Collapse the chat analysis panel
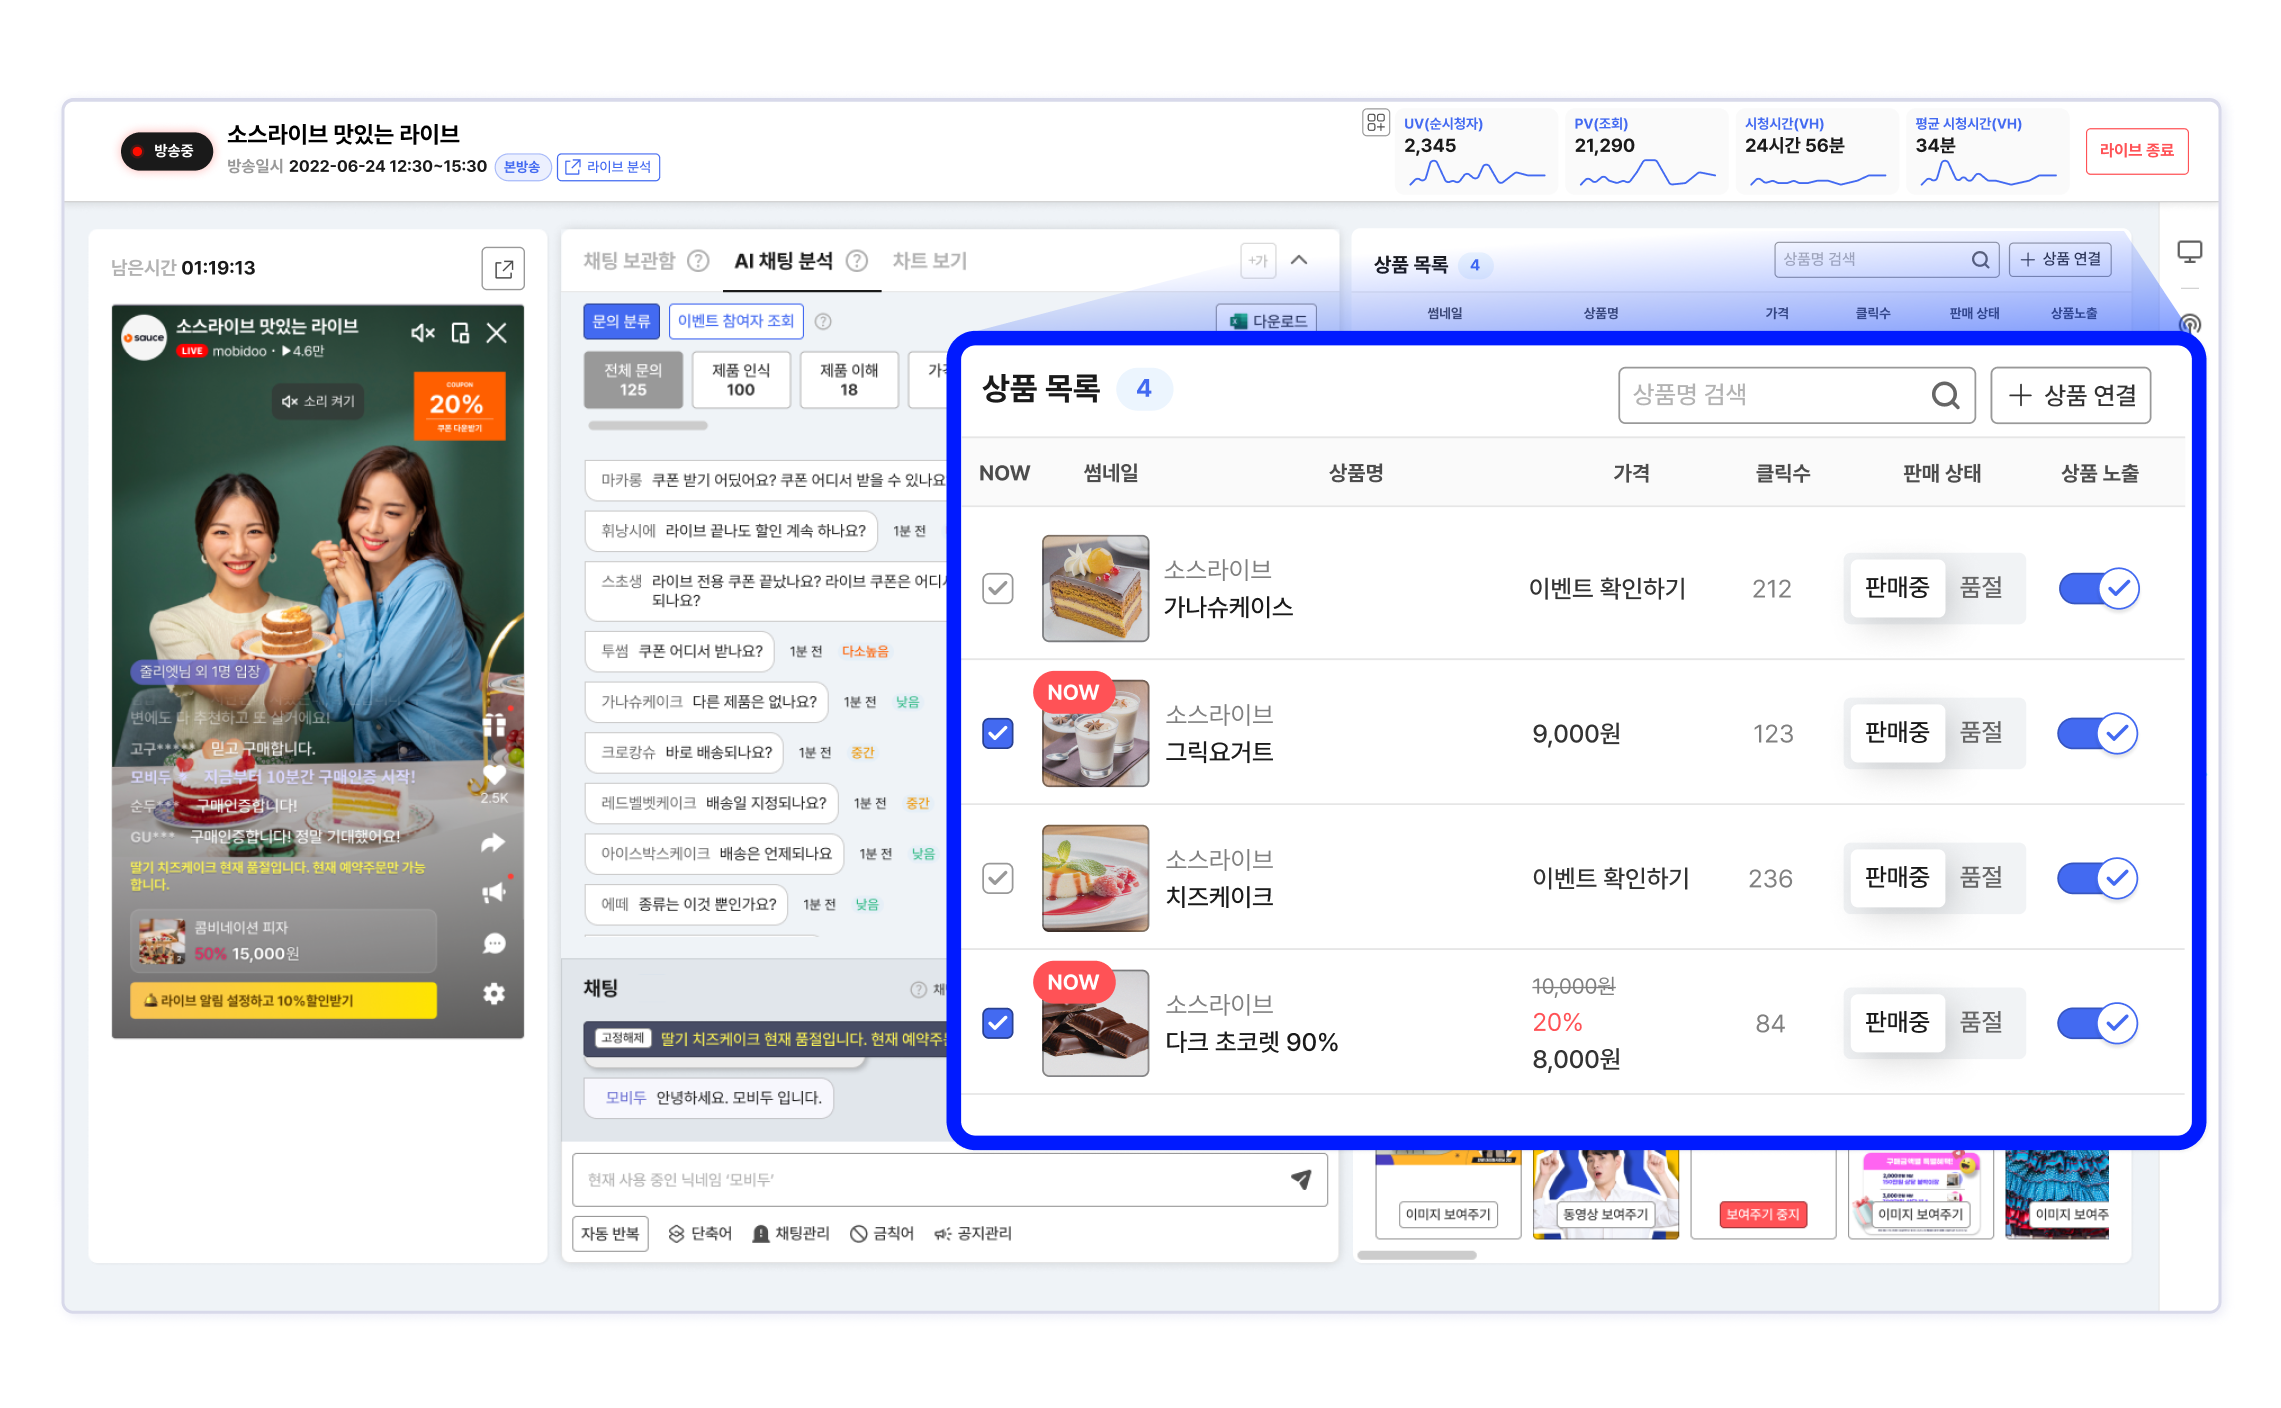The width and height of the screenshot is (2281, 1408). point(1299,260)
